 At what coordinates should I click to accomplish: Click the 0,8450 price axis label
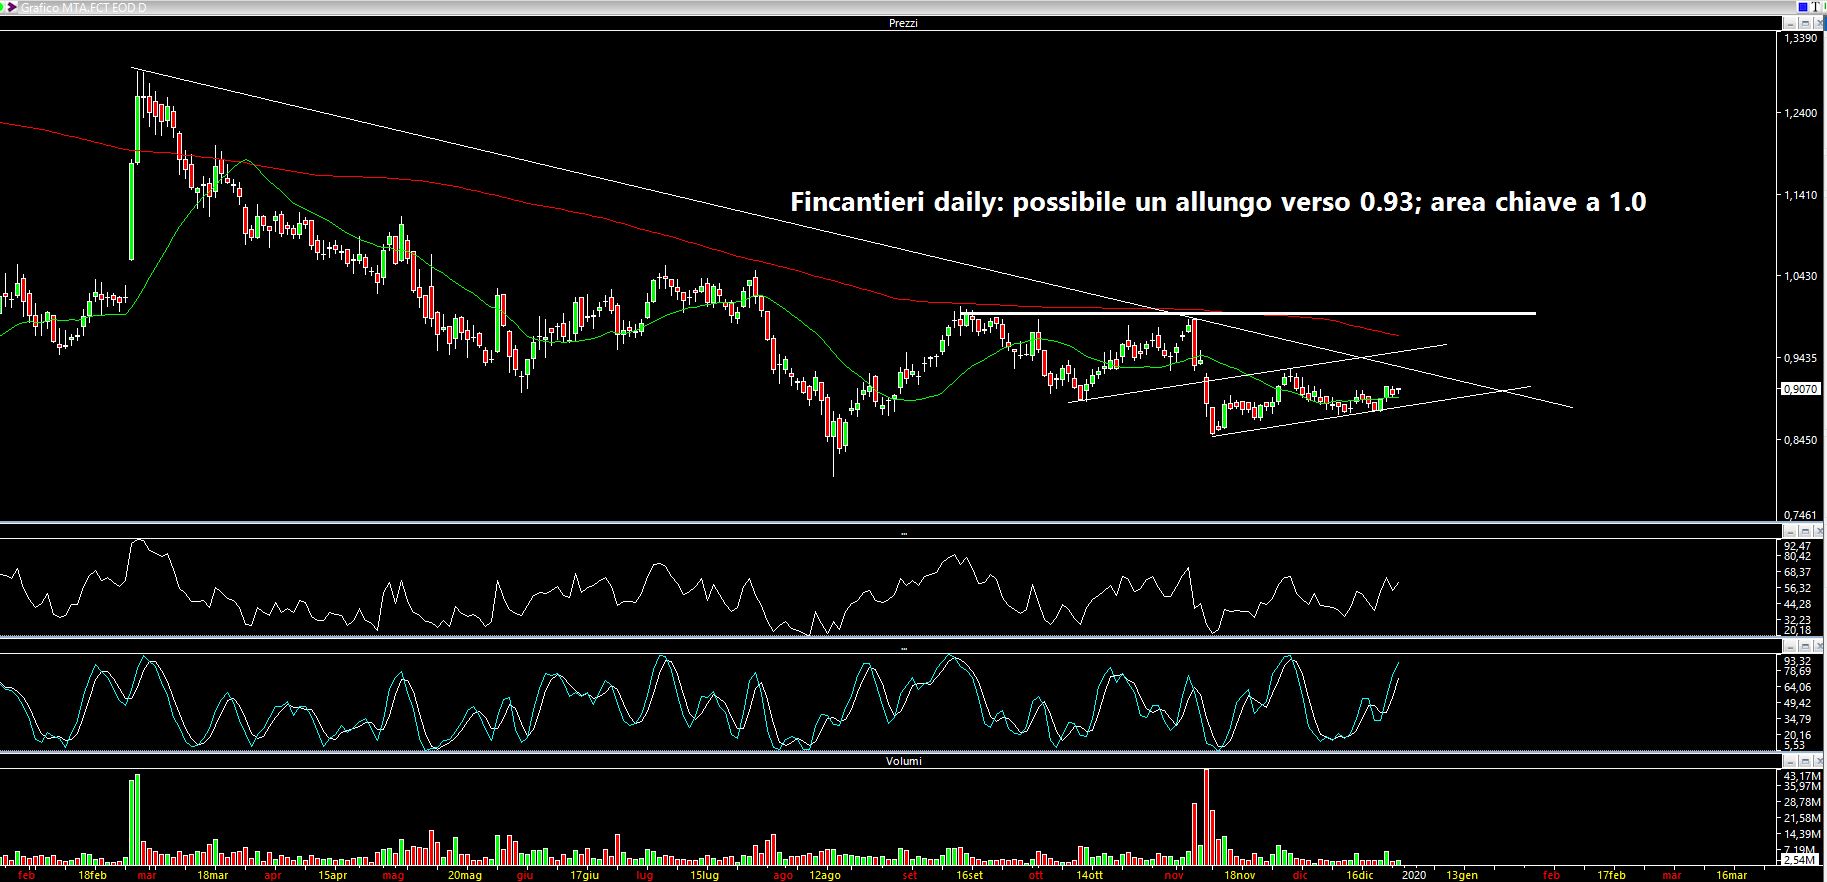[1801, 440]
